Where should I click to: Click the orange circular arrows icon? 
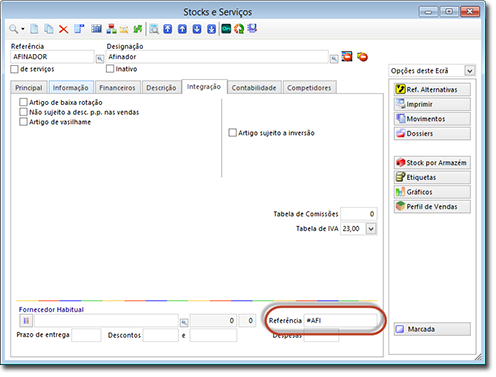[x=239, y=29]
